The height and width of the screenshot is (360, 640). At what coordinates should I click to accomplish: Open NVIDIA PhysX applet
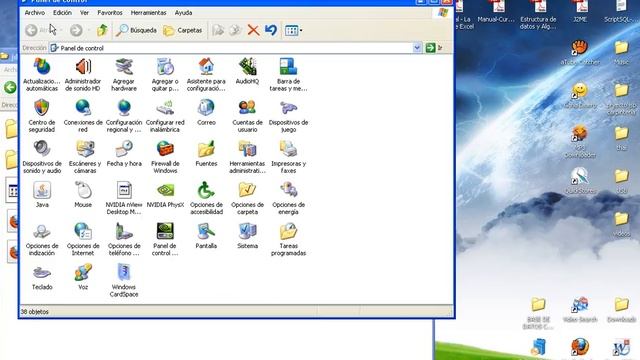(165, 195)
